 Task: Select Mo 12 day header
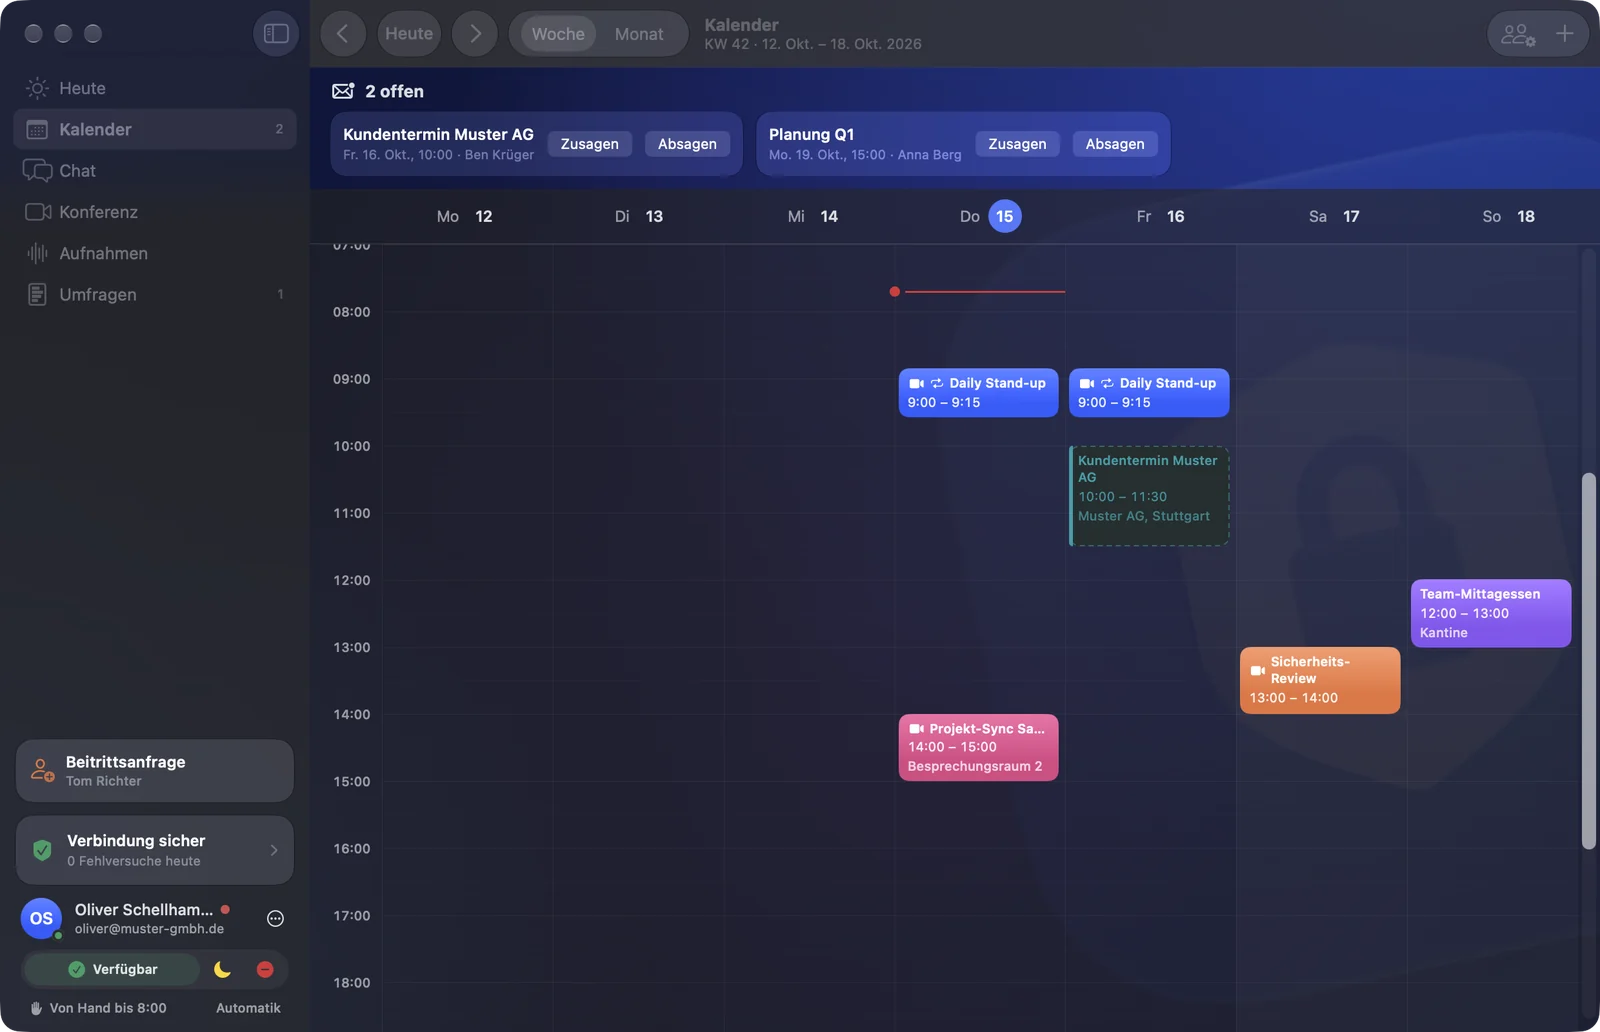[464, 216]
